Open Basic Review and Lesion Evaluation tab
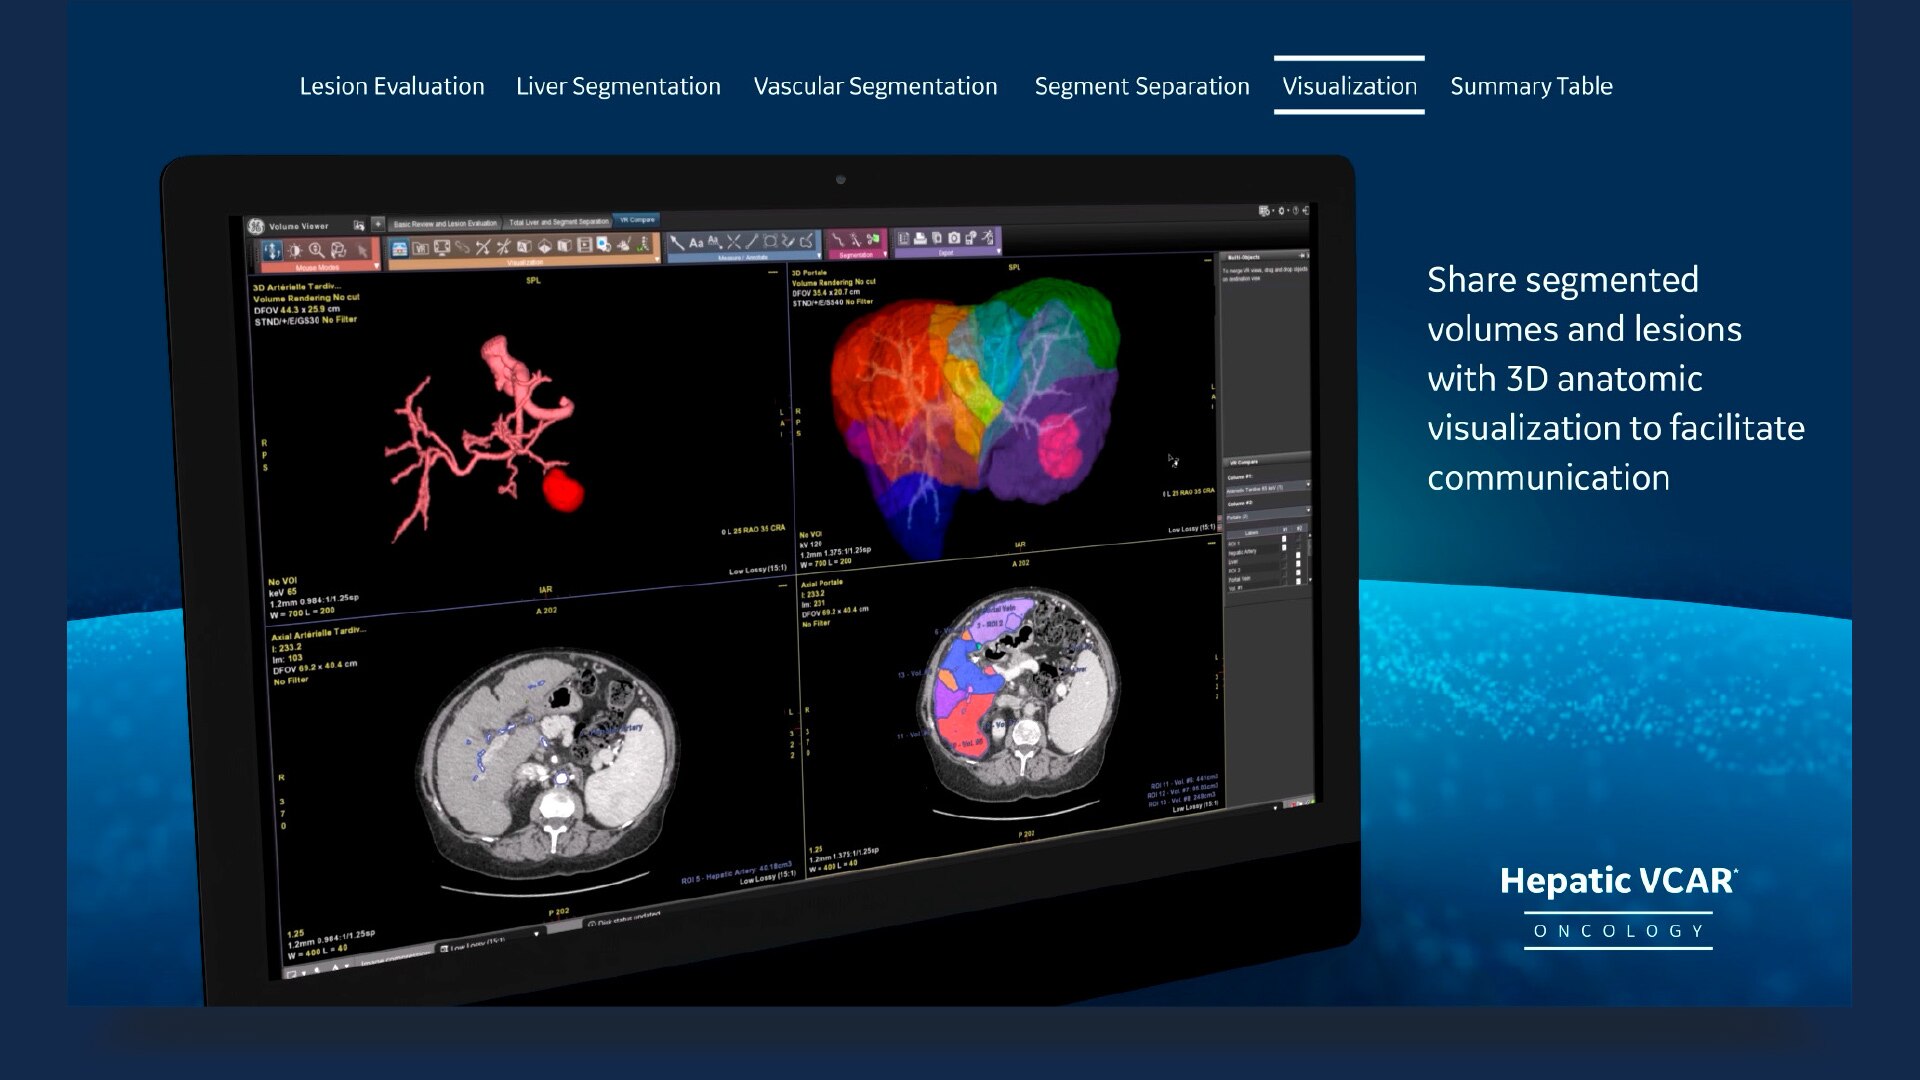 (445, 224)
